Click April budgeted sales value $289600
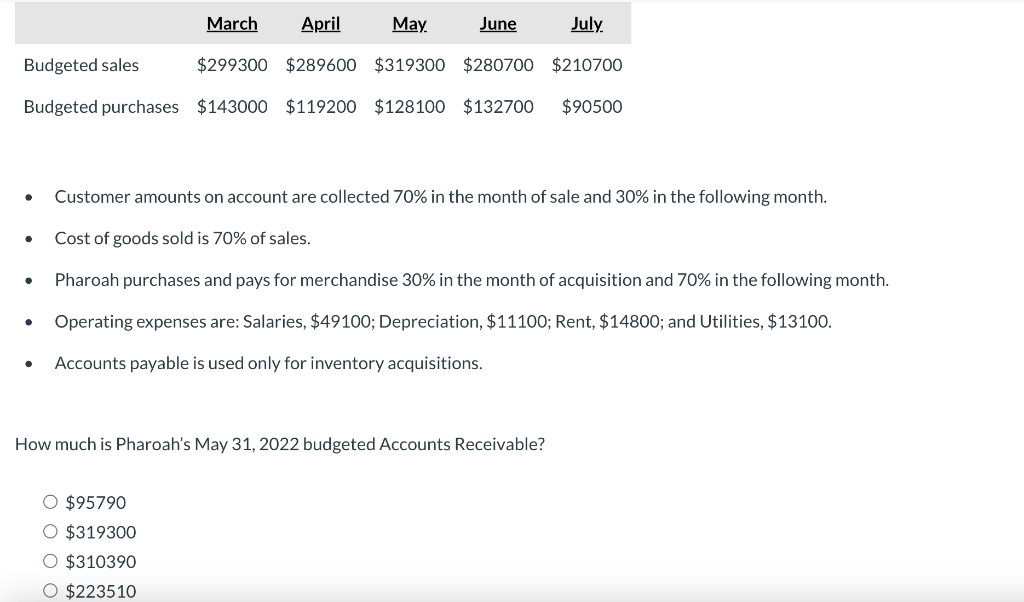1024x602 pixels. coord(321,65)
